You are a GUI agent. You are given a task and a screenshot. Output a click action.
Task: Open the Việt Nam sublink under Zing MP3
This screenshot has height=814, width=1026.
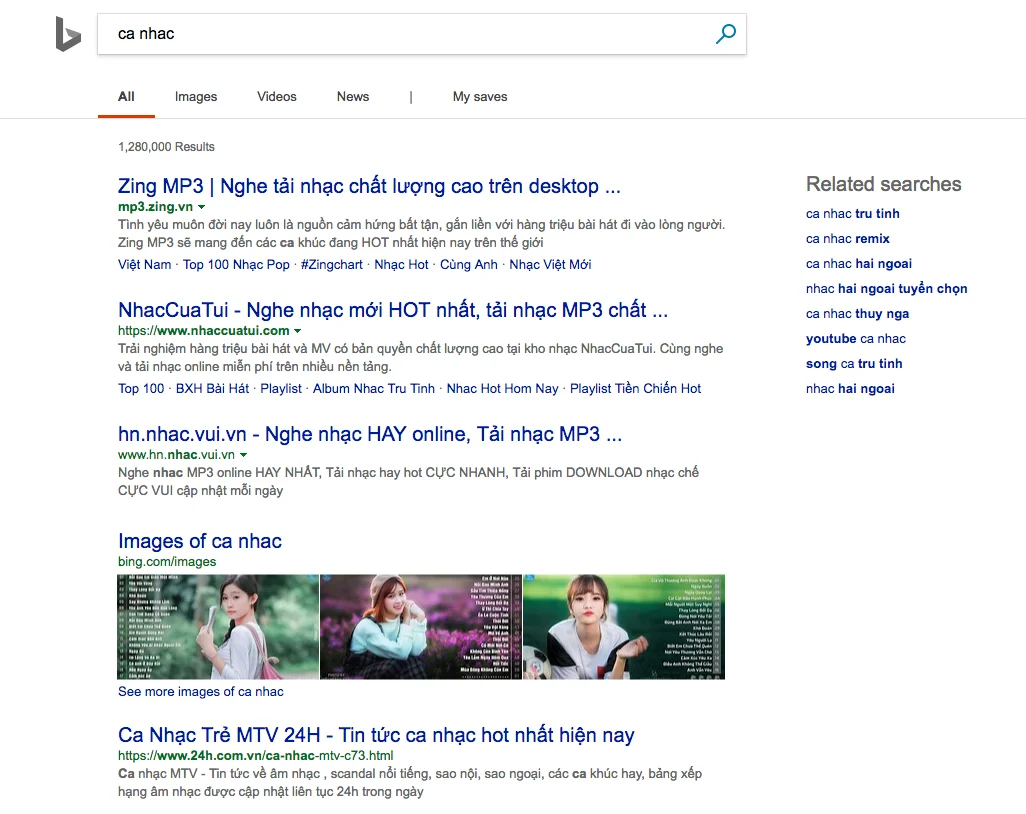[x=144, y=264]
